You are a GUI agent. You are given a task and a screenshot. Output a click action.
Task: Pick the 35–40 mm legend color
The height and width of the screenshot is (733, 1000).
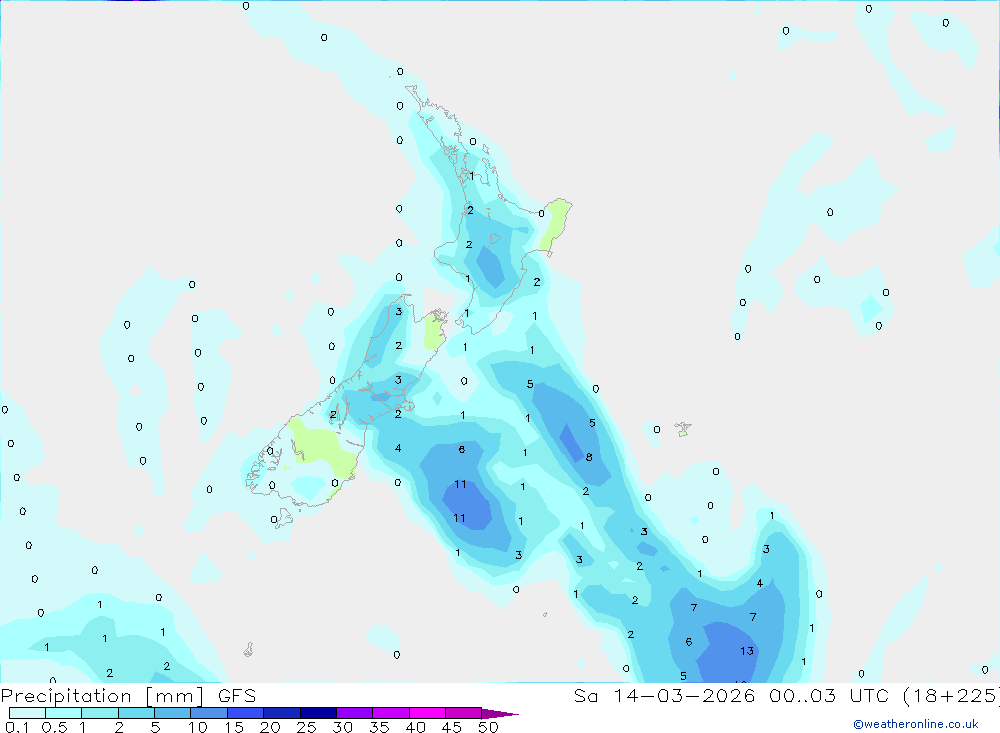pyautogui.click(x=390, y=713)
